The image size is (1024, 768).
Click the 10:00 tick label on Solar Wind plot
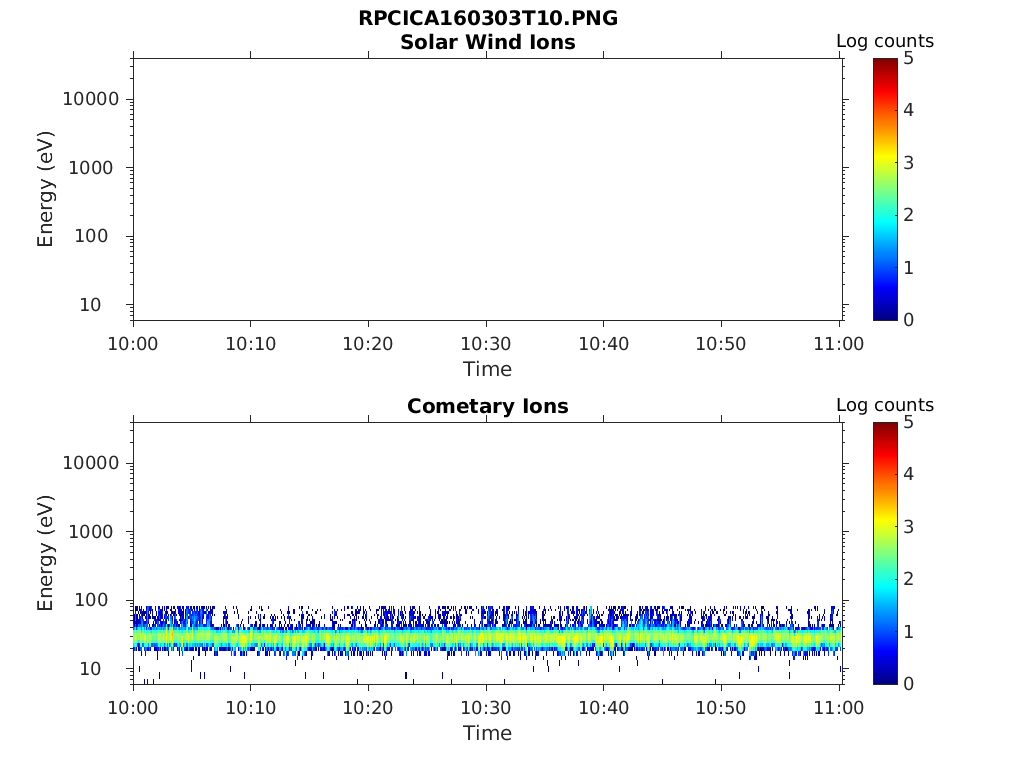coord(133,344)
